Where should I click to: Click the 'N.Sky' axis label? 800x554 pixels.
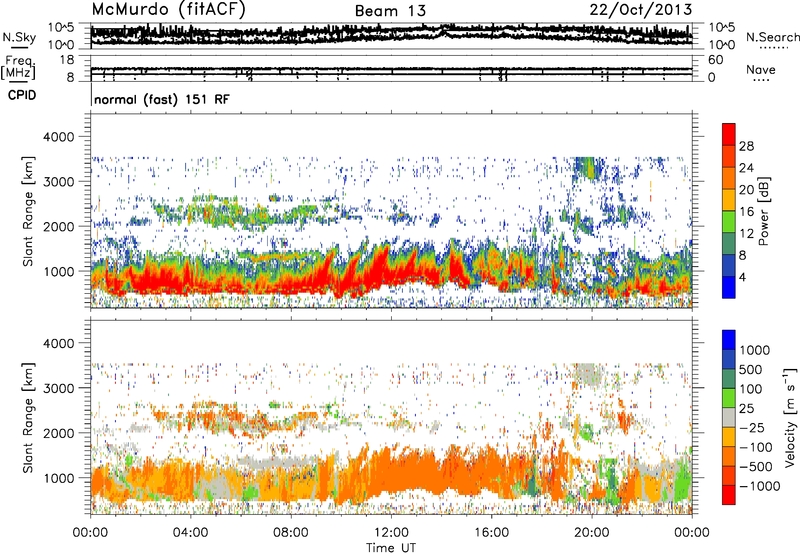[x=19, y=37]
